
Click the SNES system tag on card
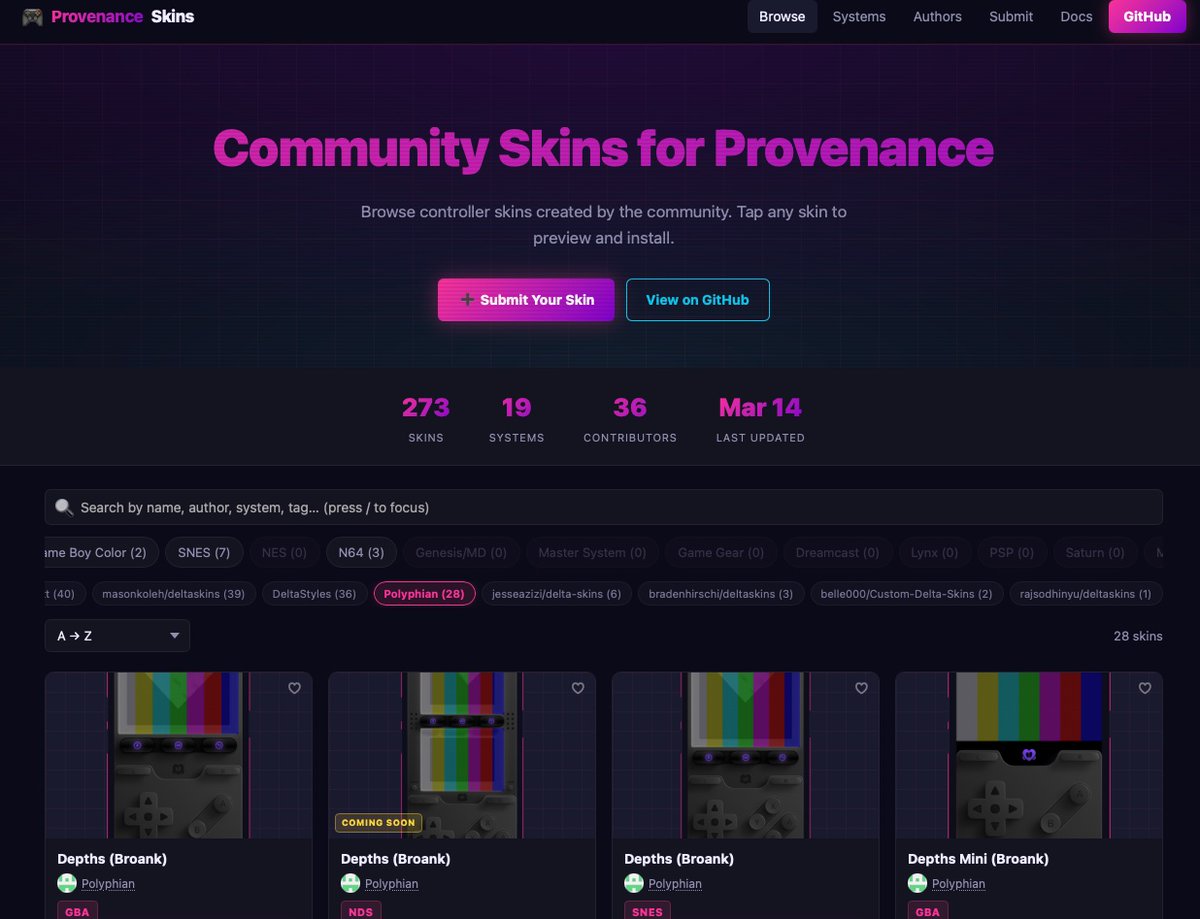pyautogui.click(x=648, y=910)
